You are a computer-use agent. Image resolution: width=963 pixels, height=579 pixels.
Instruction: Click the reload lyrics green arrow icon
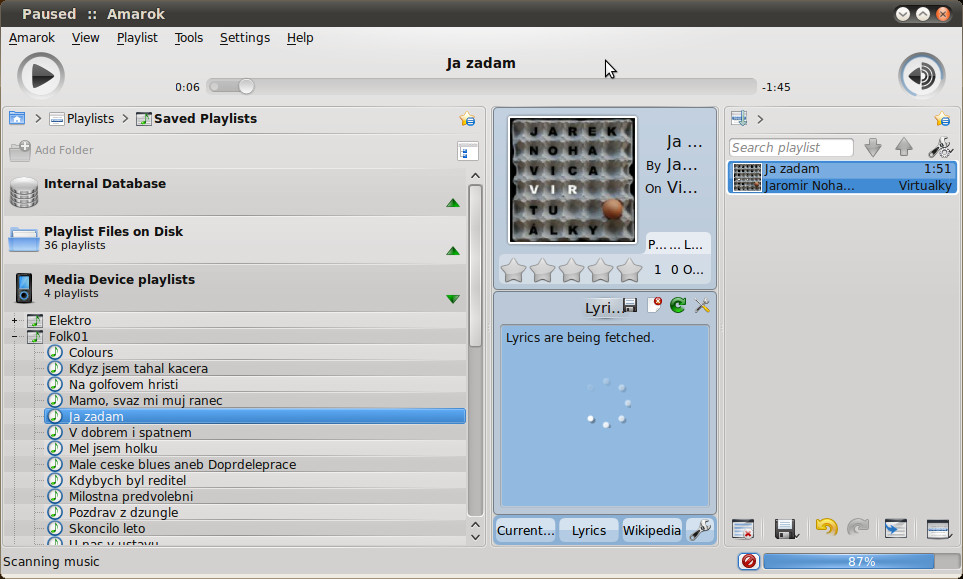pos(678,306)
